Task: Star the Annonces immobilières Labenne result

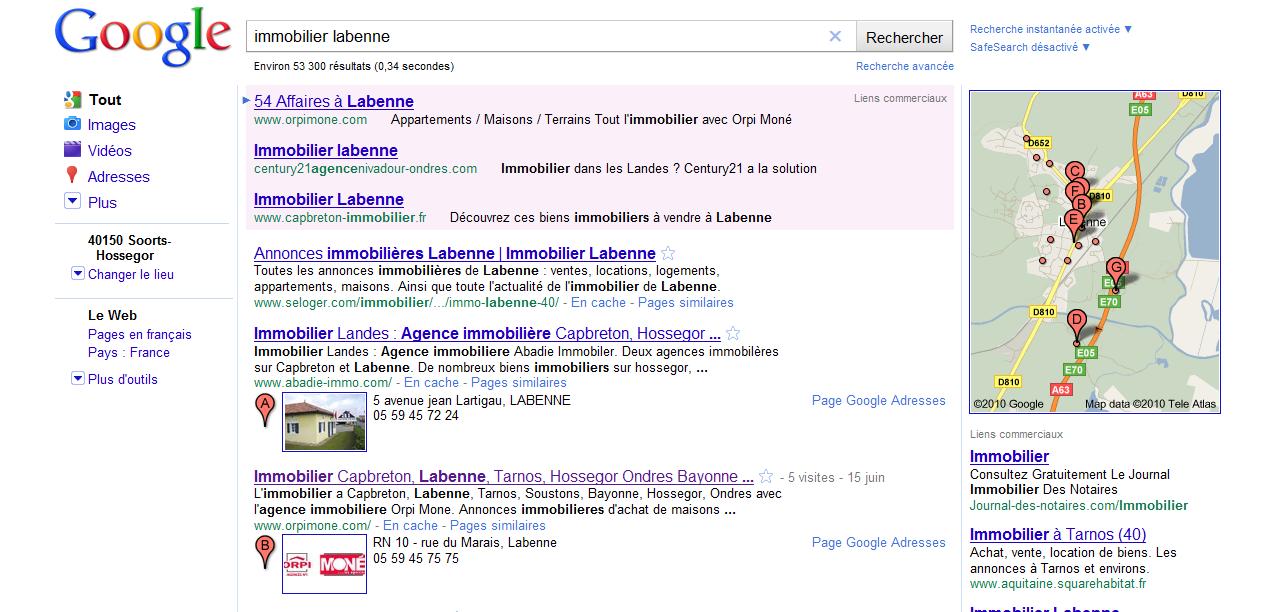Action: (669, 253)
